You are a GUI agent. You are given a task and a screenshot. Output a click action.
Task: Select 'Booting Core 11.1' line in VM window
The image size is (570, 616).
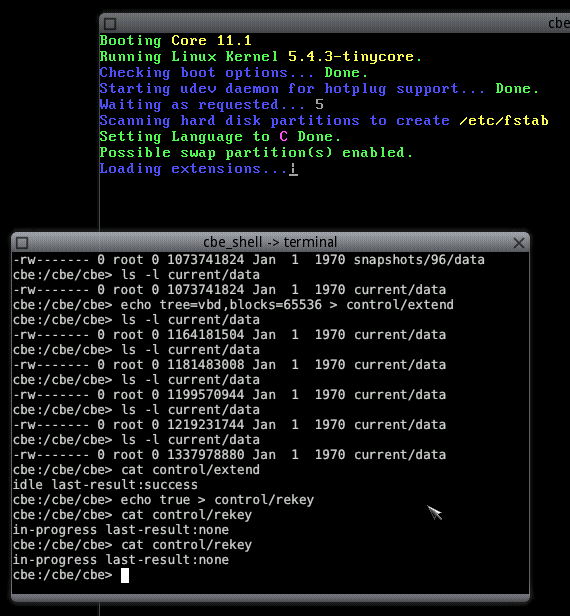[175, 40]
